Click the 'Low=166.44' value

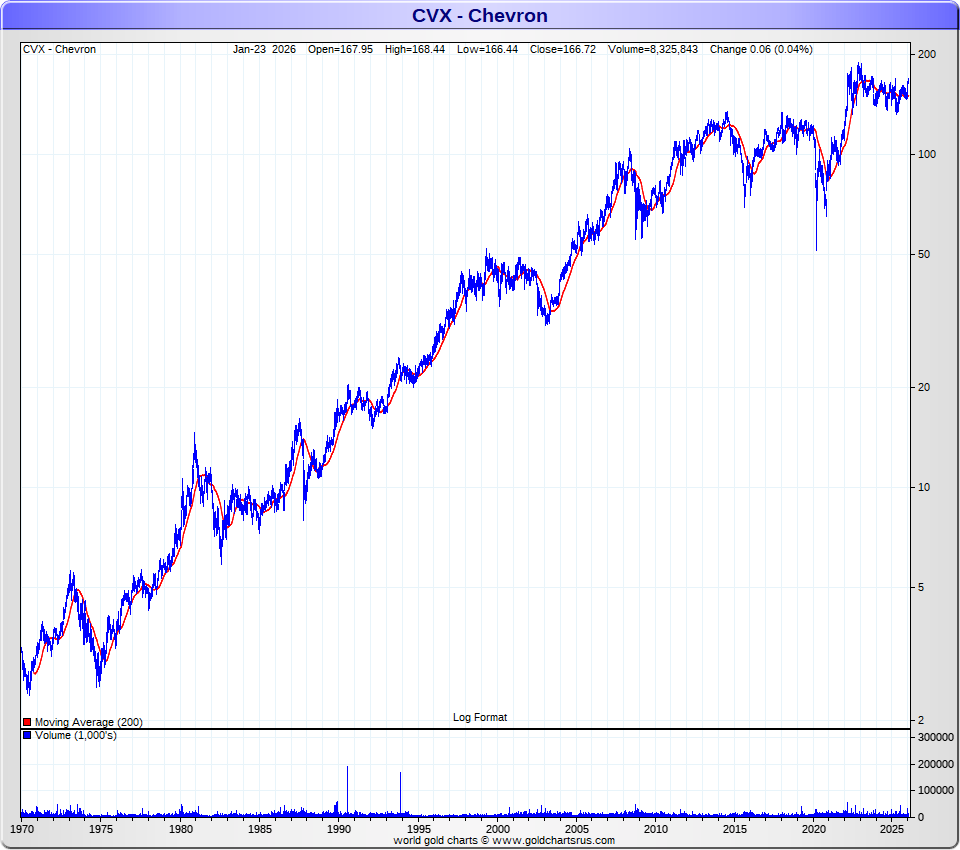click(487, 49)
